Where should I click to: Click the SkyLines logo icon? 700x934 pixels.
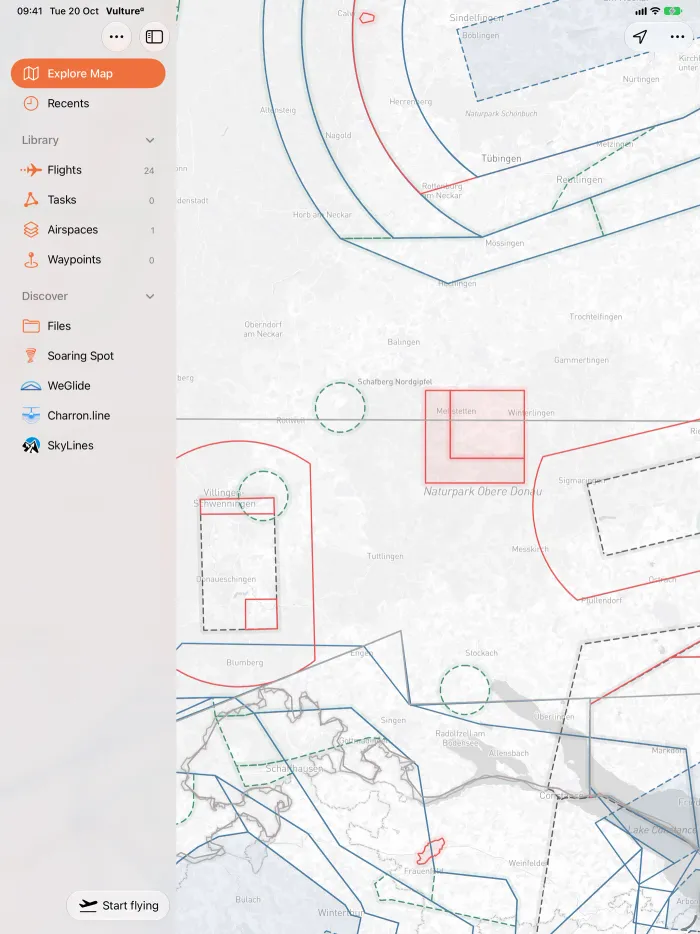[x=31, y=445]
